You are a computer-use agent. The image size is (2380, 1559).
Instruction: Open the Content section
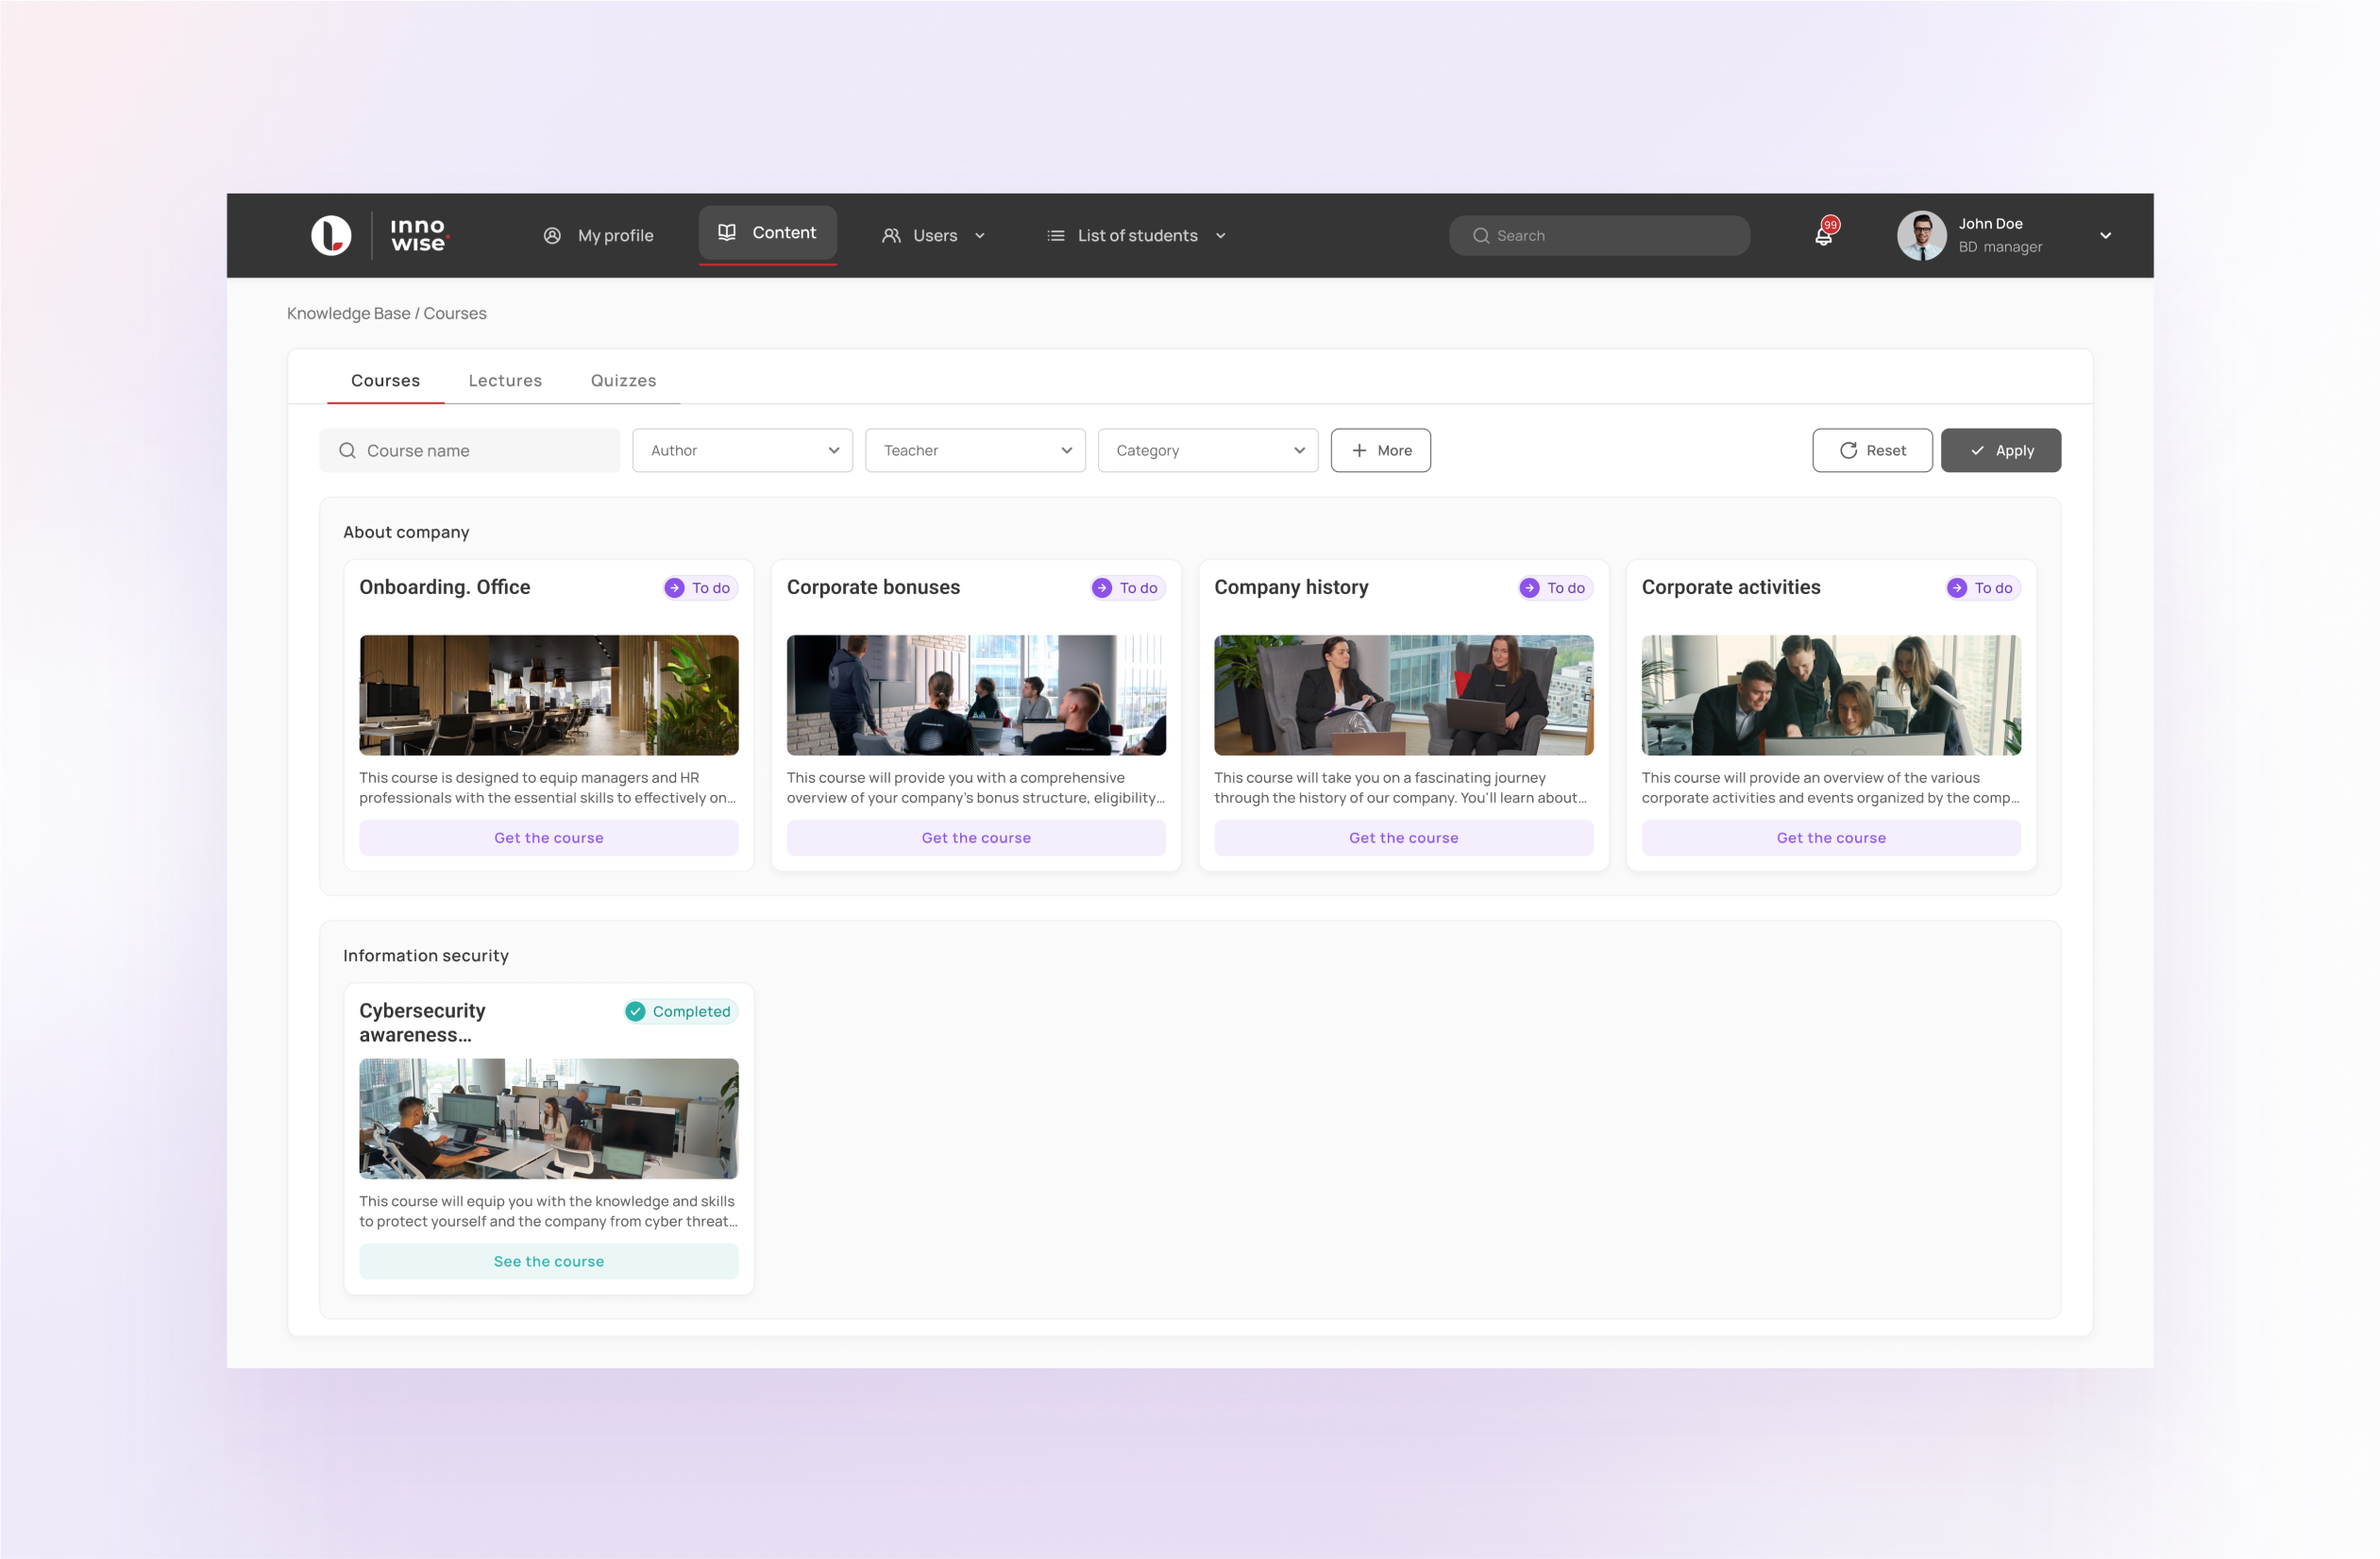(767, 233)
